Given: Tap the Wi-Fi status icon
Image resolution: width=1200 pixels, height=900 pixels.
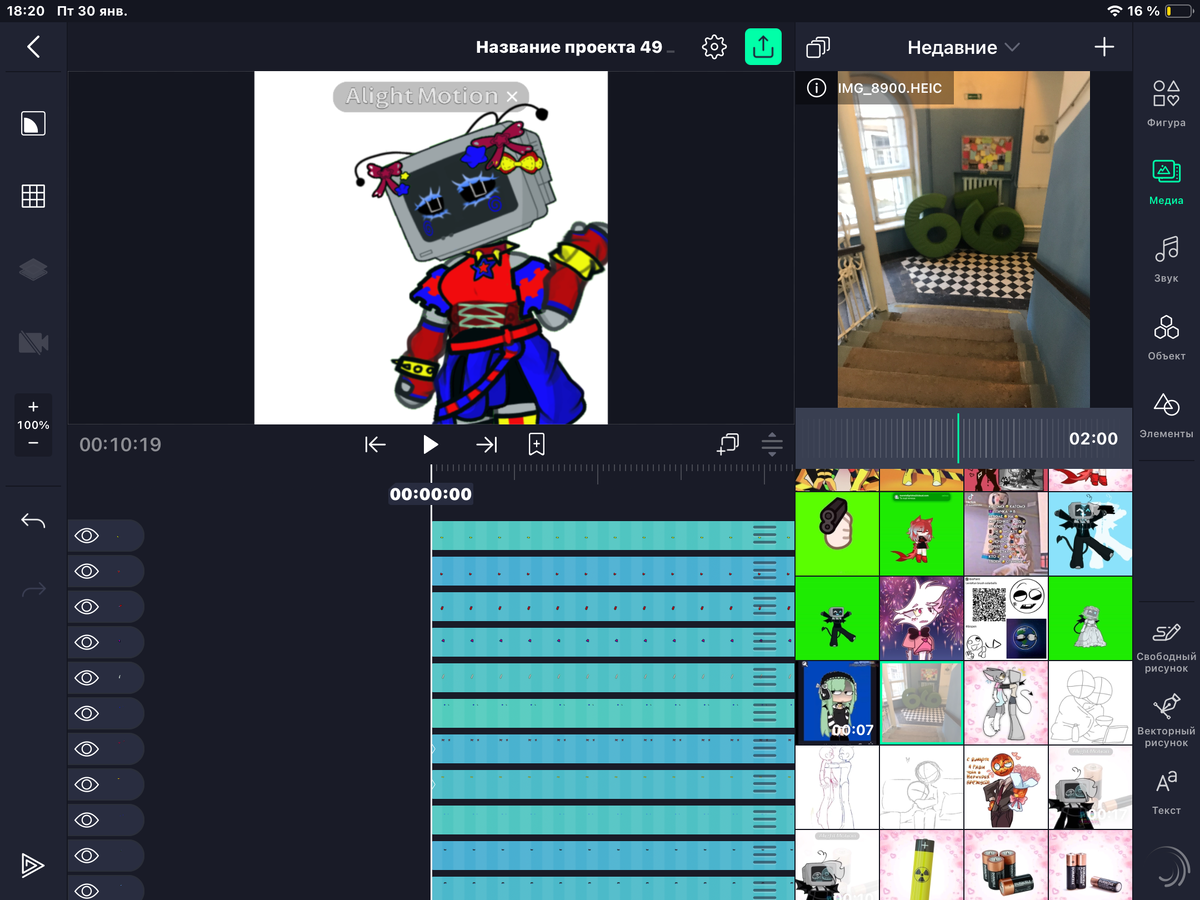Looking at the screenshot, I should 1115,11.
